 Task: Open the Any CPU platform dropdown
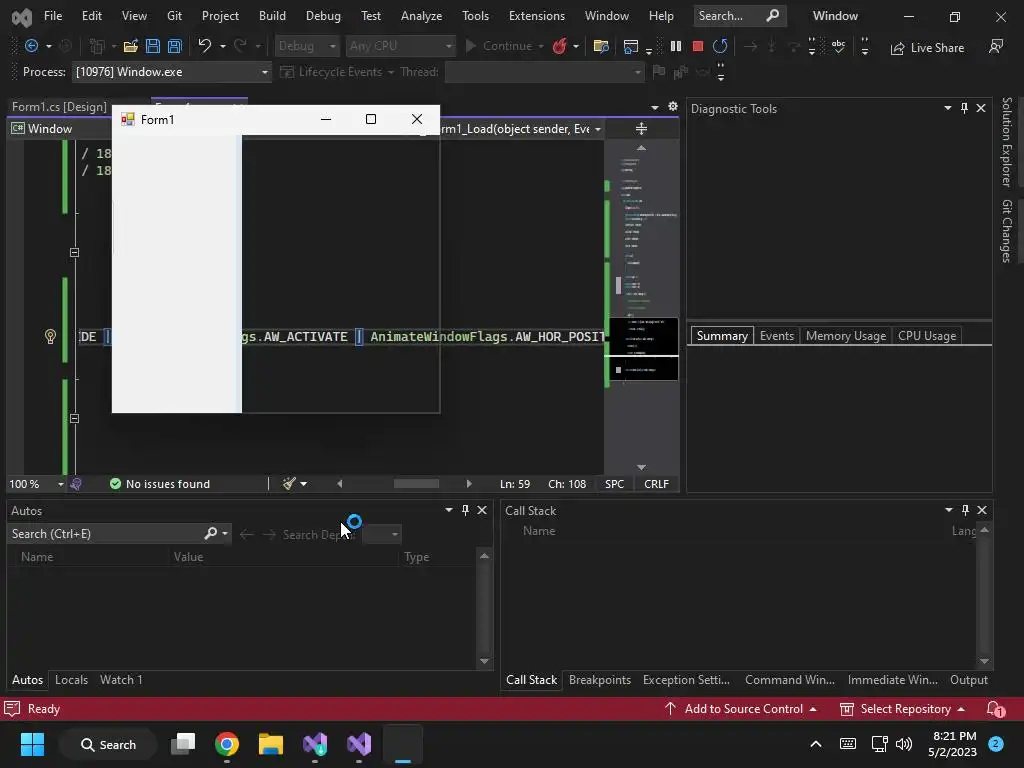(x=400, y=46)
